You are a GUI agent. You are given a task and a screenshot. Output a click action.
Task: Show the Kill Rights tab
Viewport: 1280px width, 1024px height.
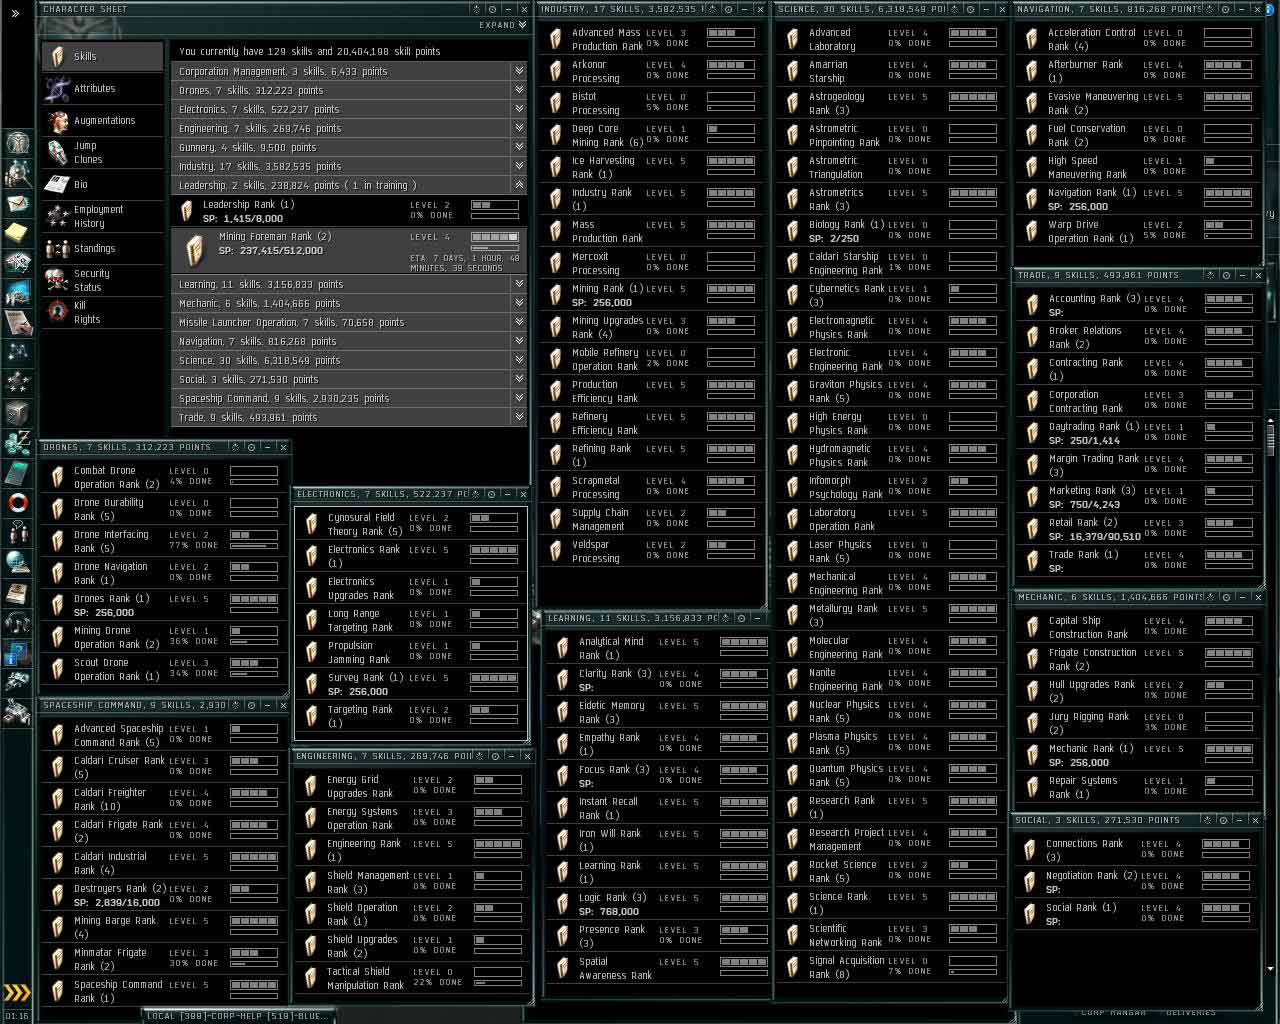coord(102,312)
